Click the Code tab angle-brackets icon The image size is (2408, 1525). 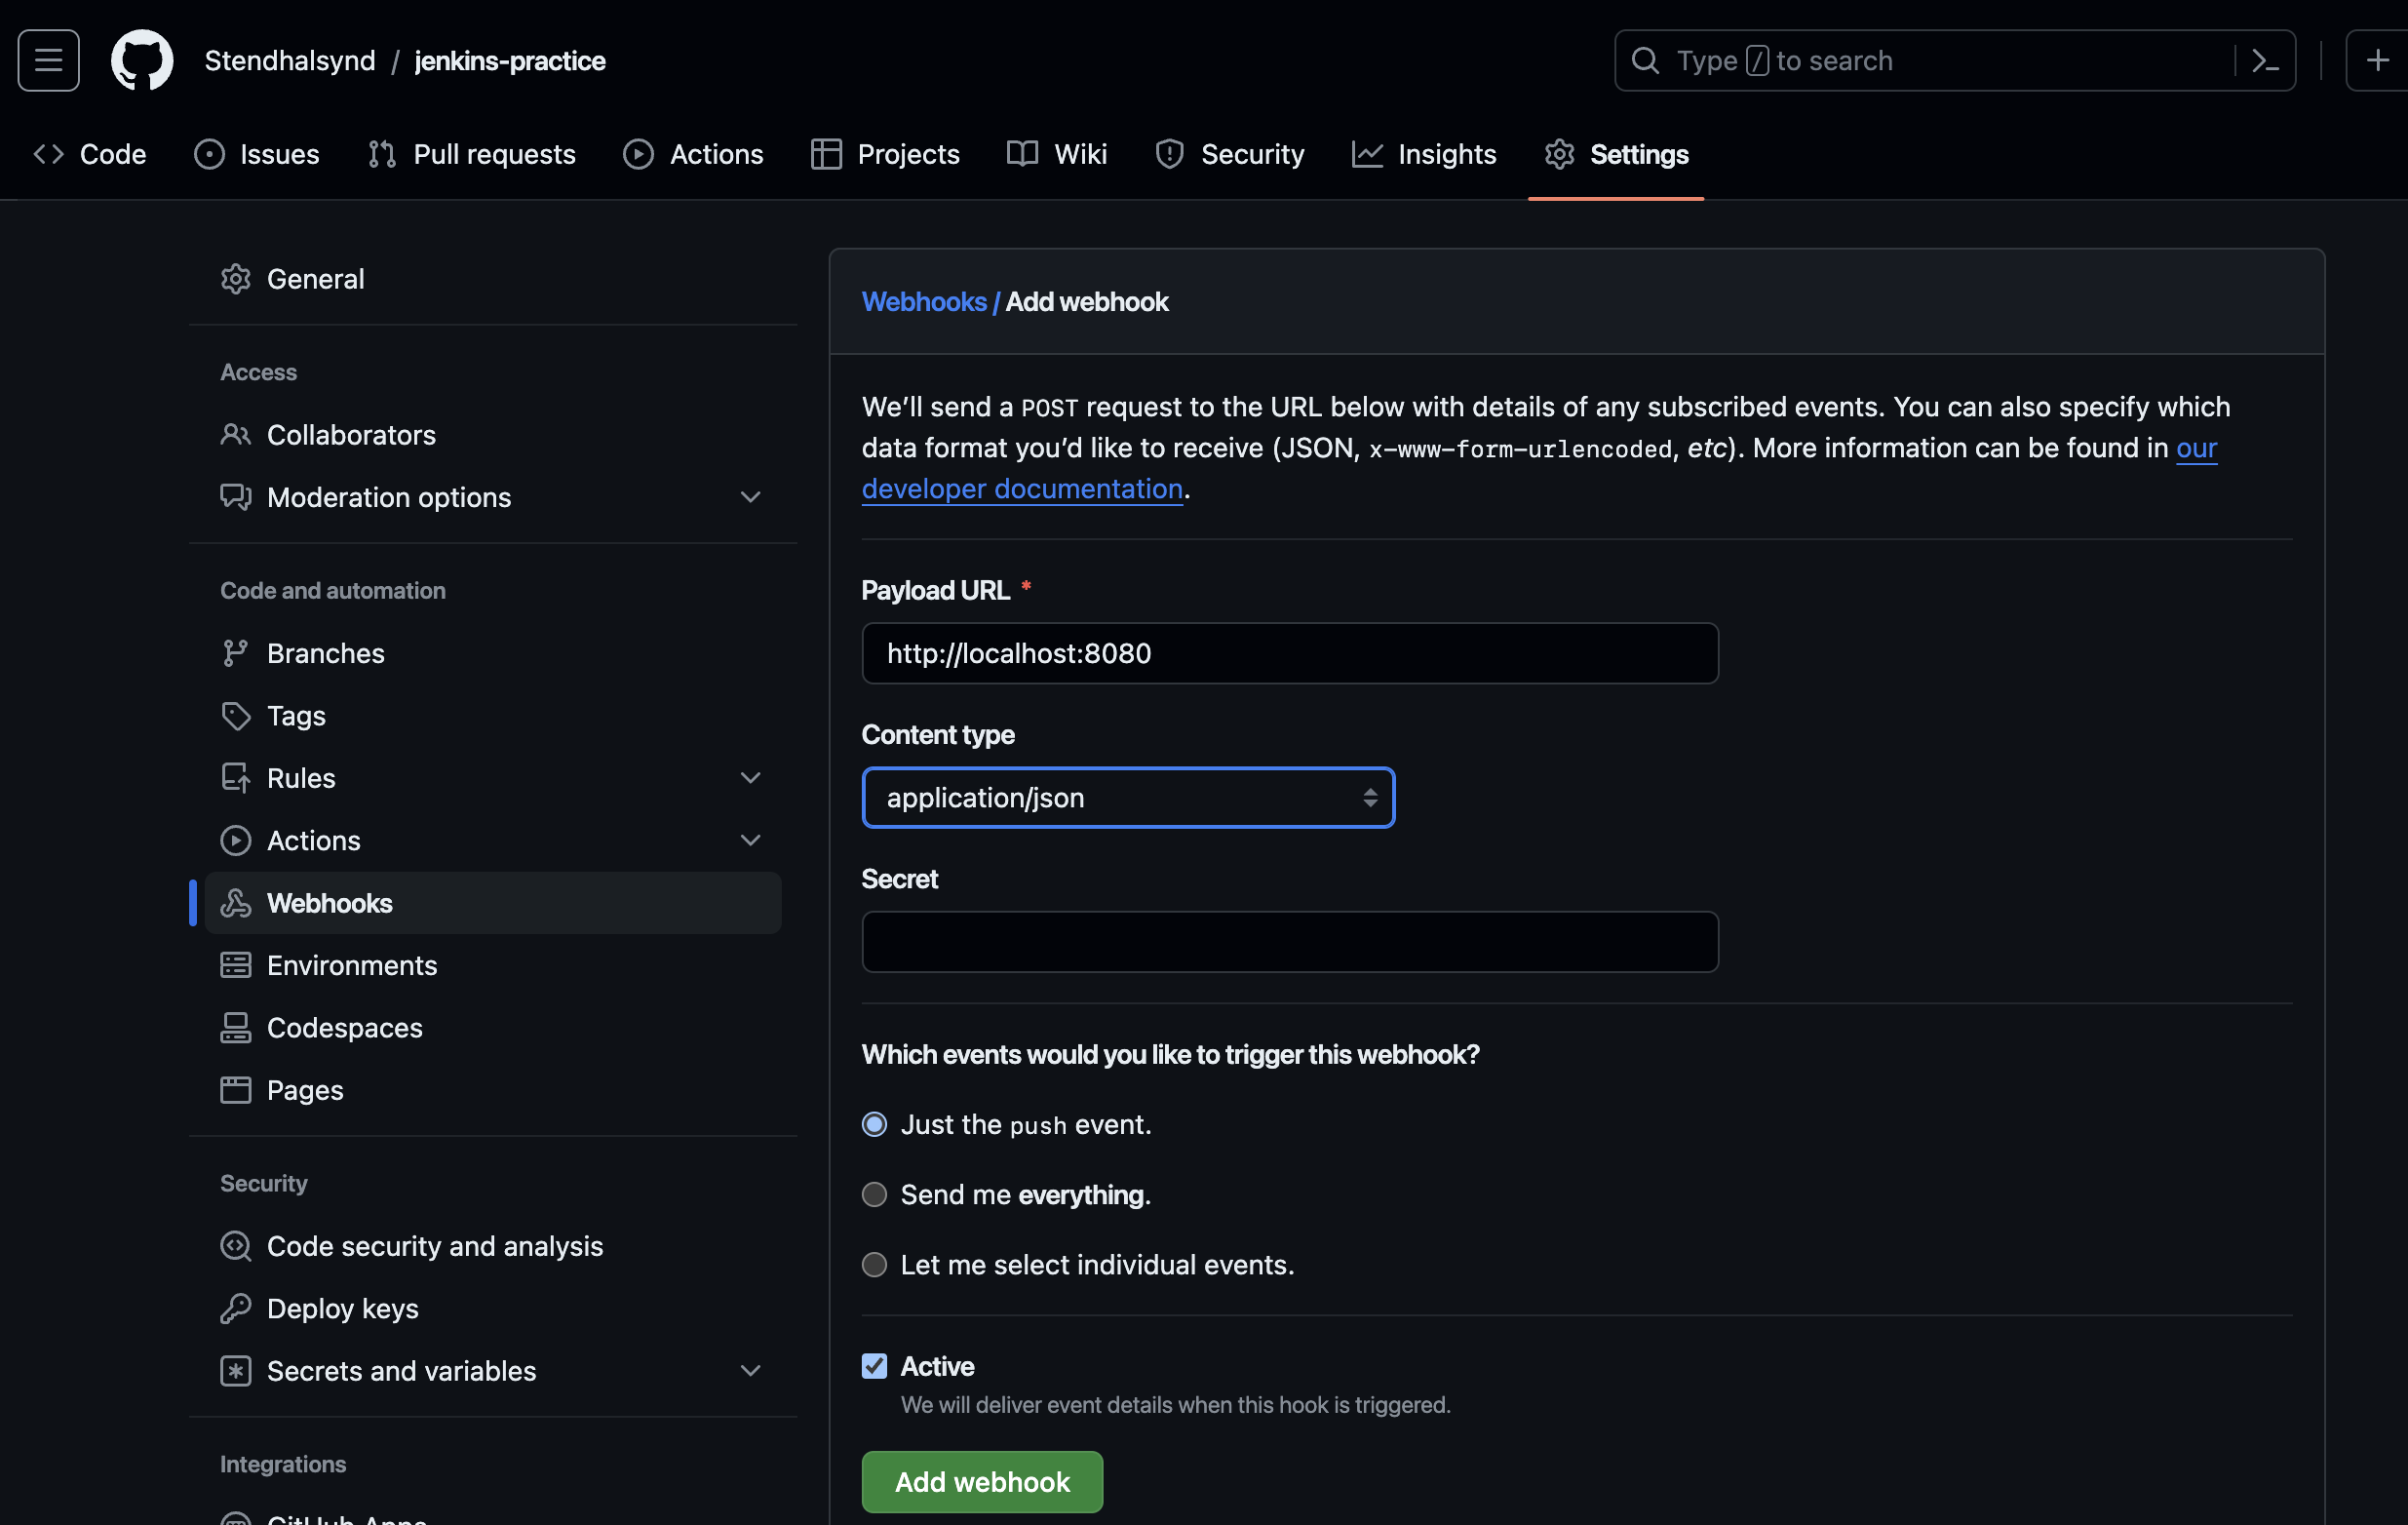coord(48,154)
